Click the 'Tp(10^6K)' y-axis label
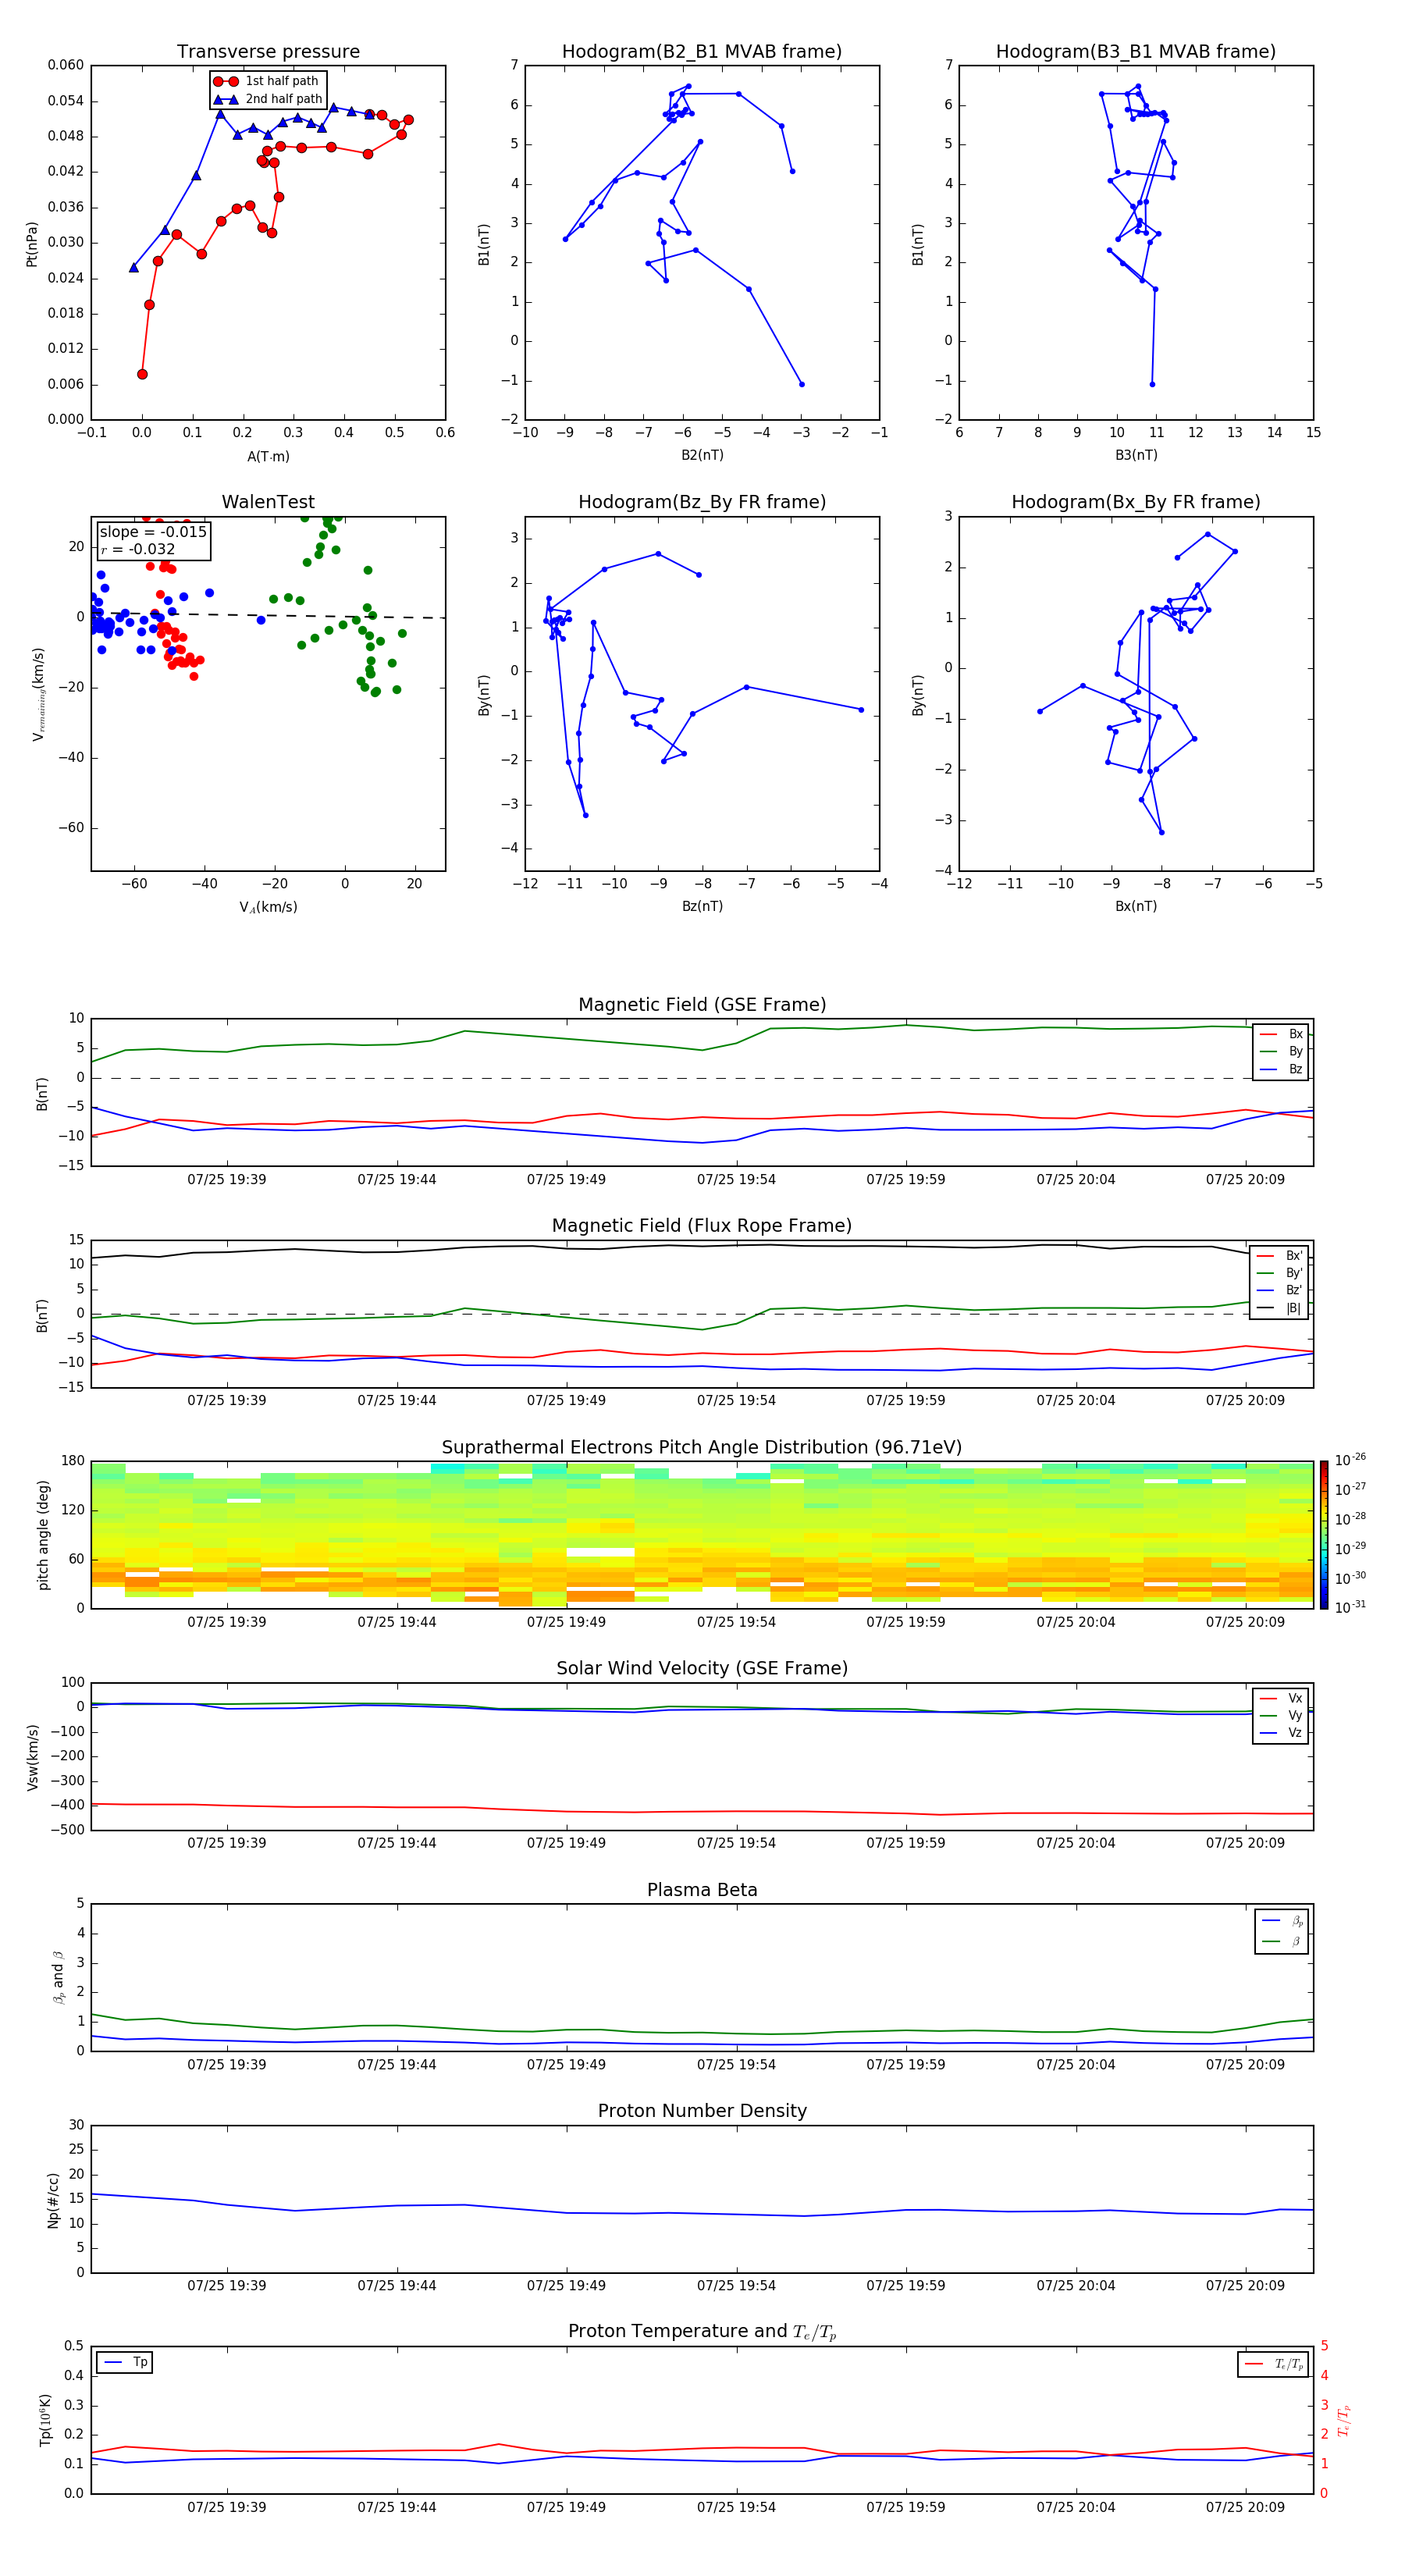Screen dimensions: 1405x2576 [x=45, y=2420]
